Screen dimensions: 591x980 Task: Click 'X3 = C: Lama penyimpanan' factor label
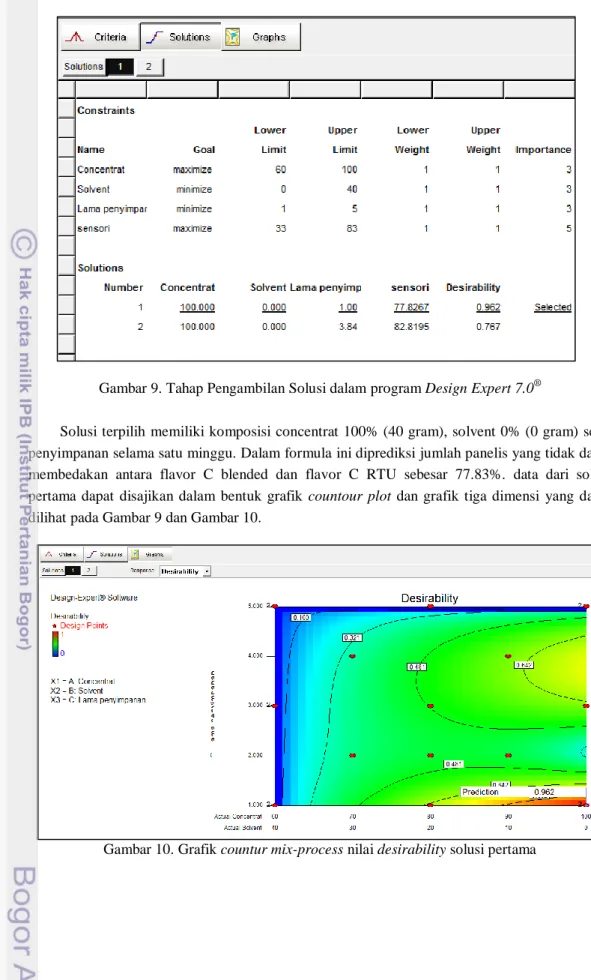[x=98, y=700]
